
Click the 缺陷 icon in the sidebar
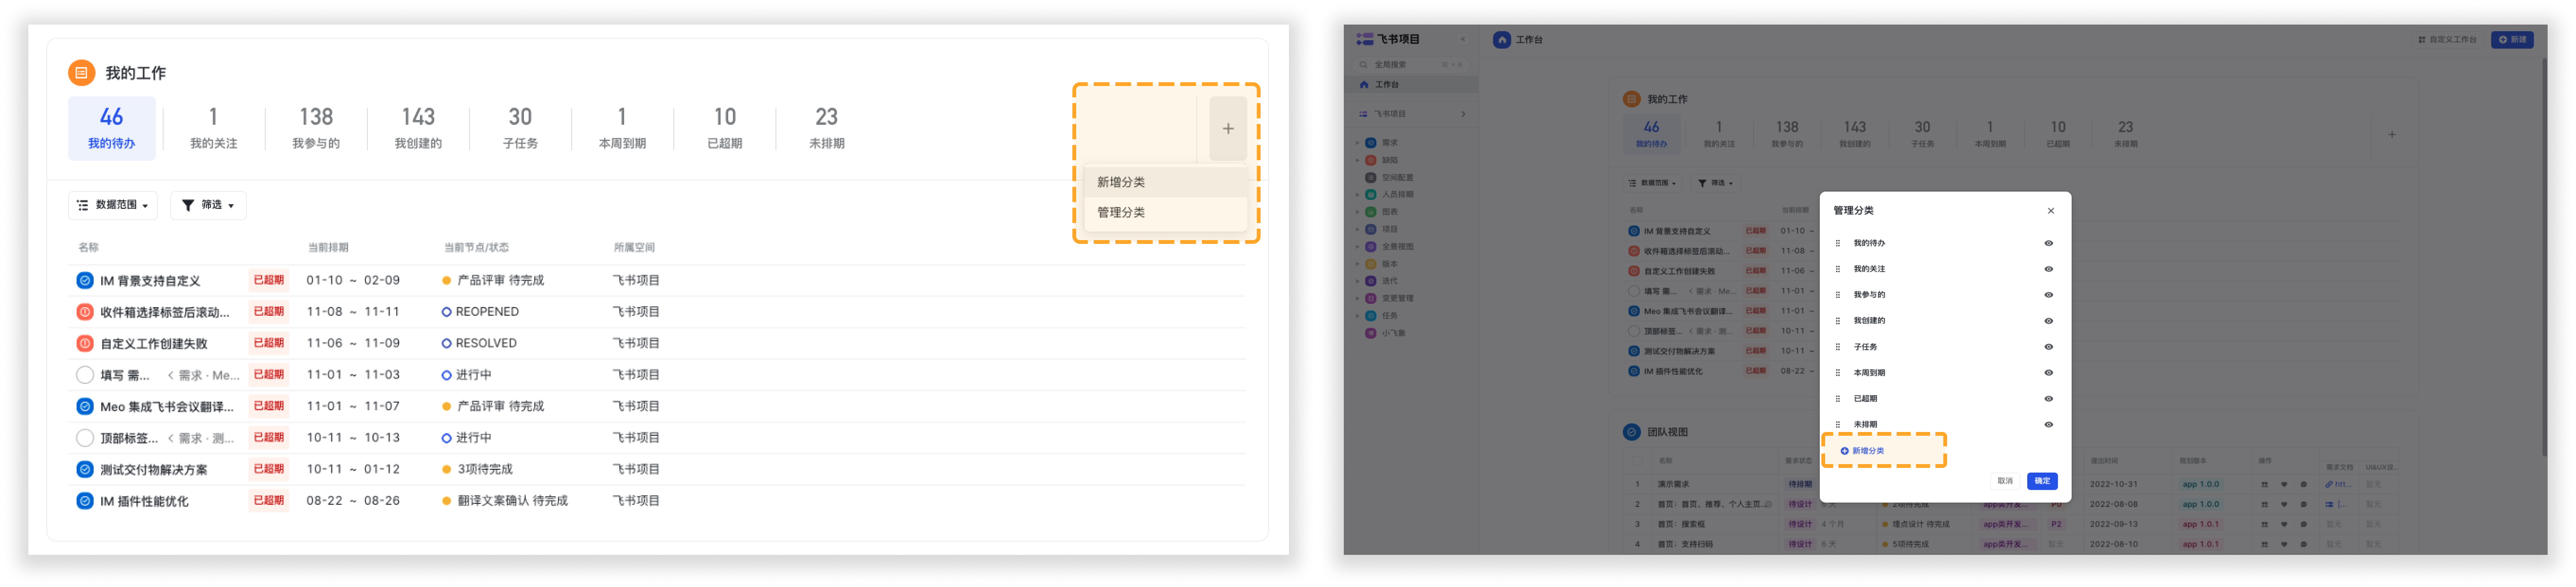pos(1371,160)
